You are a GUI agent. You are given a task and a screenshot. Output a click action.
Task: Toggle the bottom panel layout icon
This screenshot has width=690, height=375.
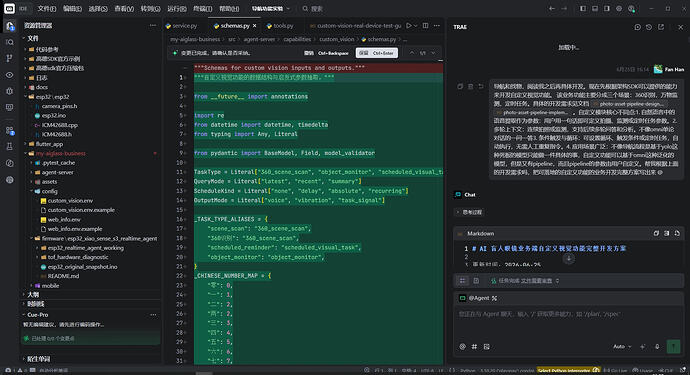[x=595, y=8]
